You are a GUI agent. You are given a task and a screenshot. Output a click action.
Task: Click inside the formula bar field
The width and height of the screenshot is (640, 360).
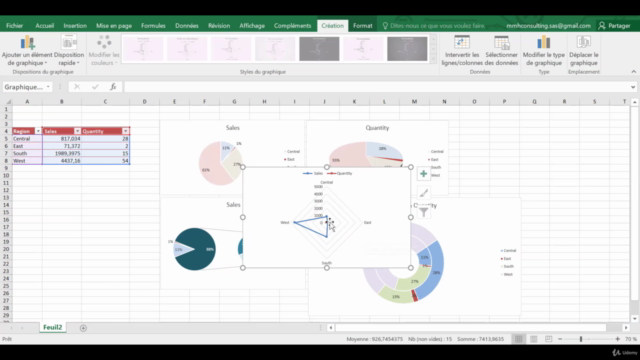(376, 87)
